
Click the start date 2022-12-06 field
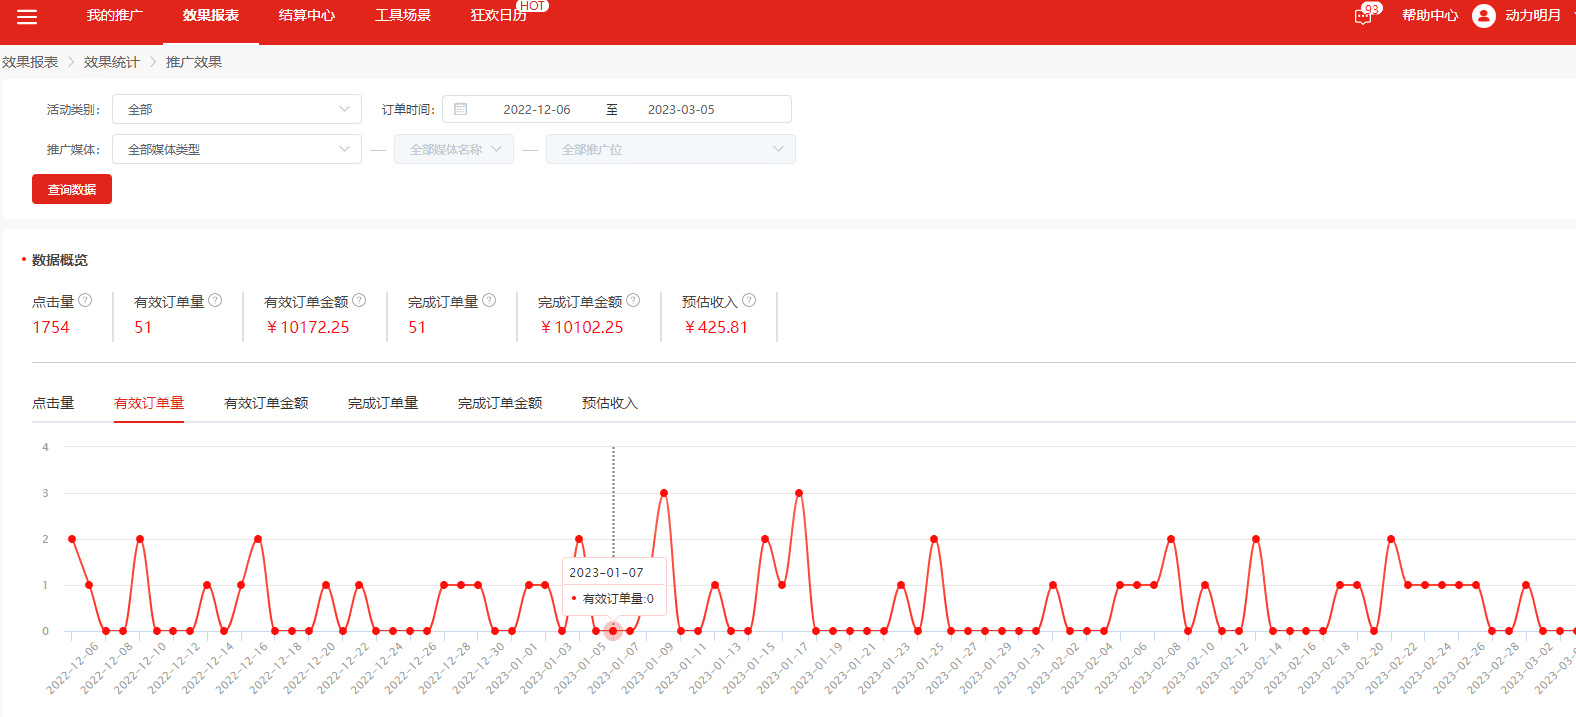(537, 109)
